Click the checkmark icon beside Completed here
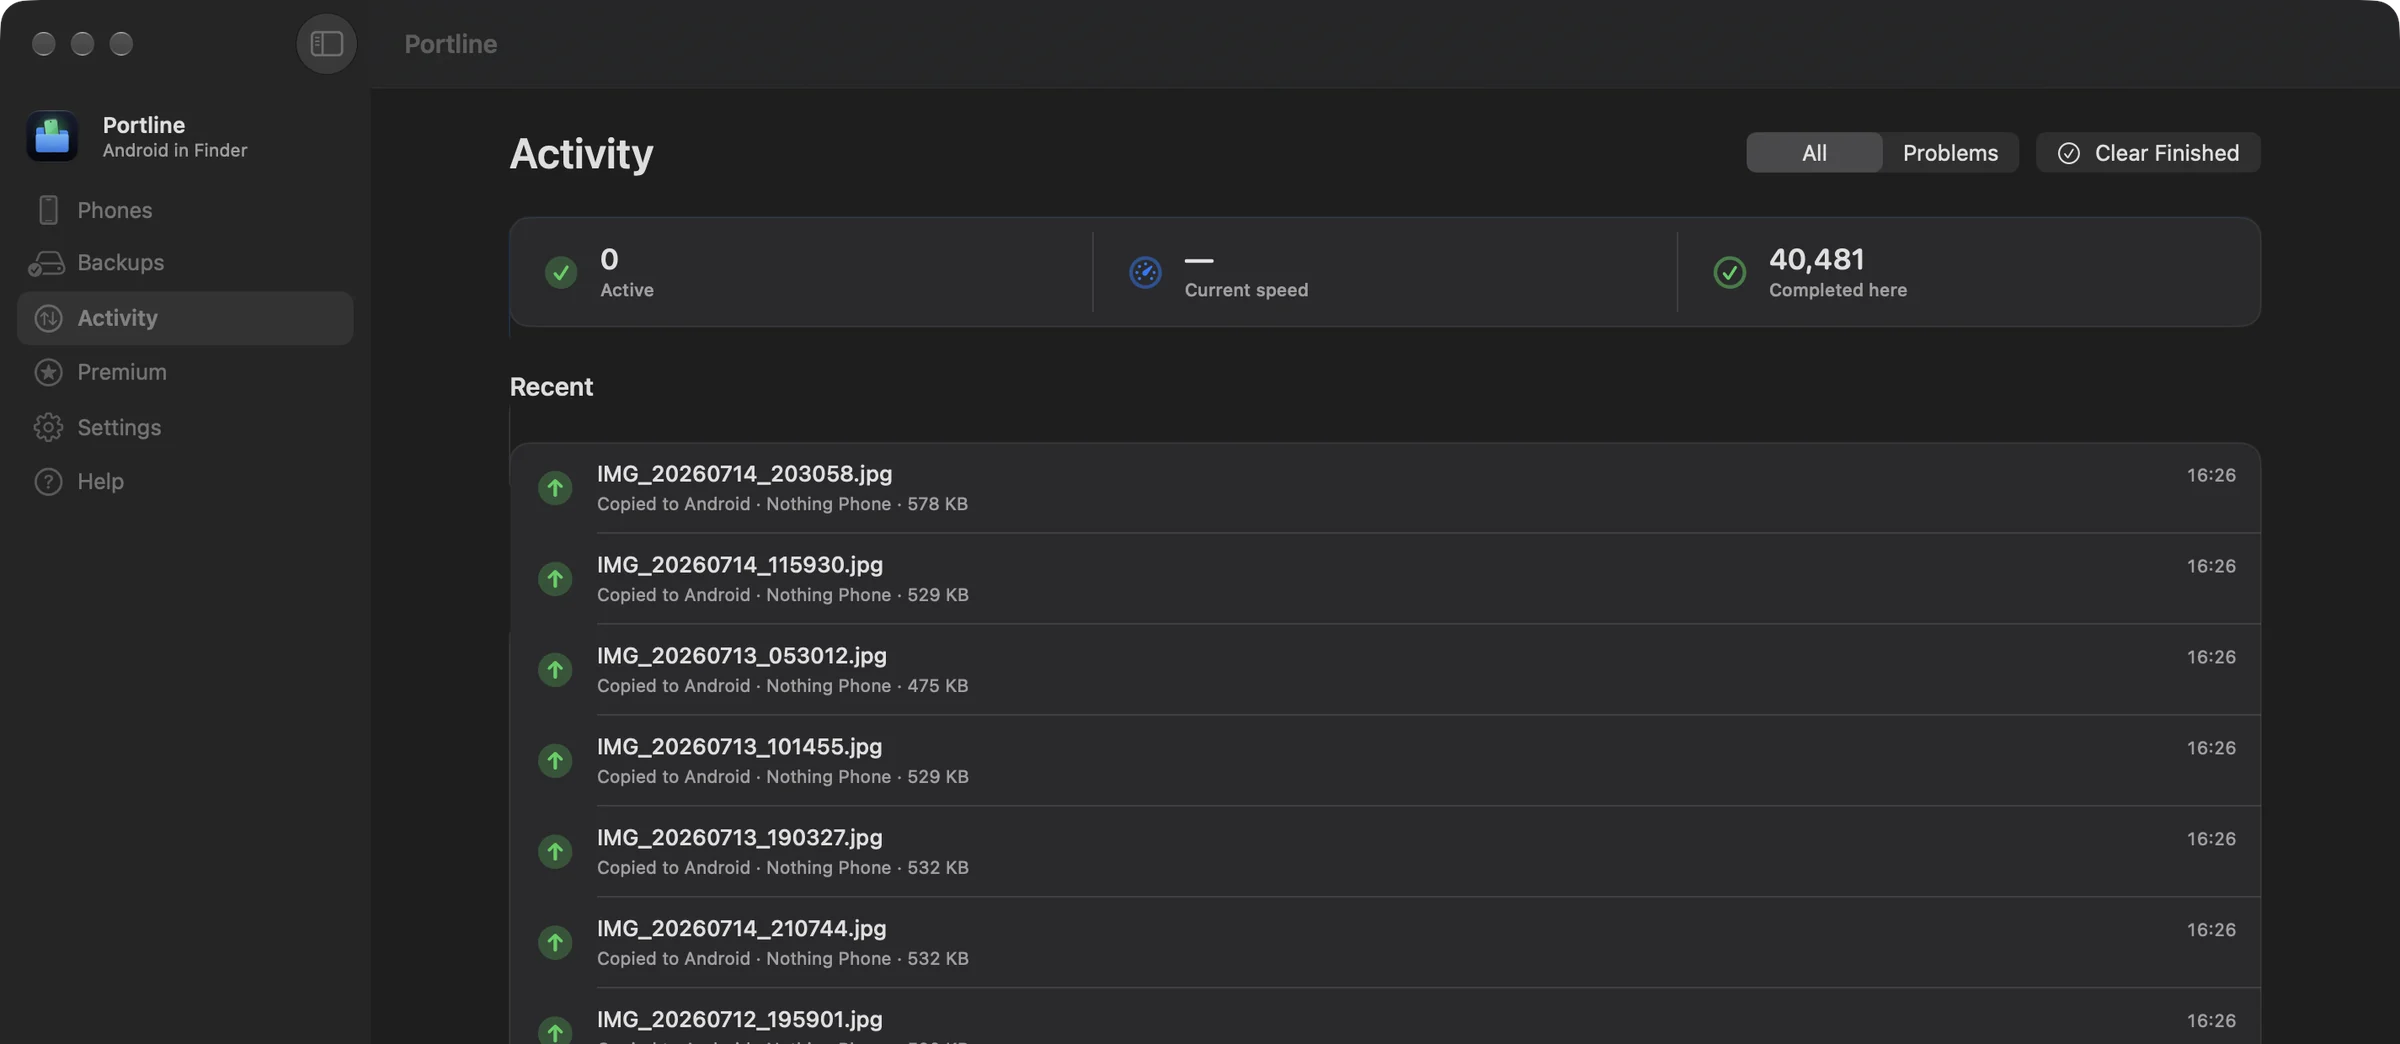 (1729, 272)
